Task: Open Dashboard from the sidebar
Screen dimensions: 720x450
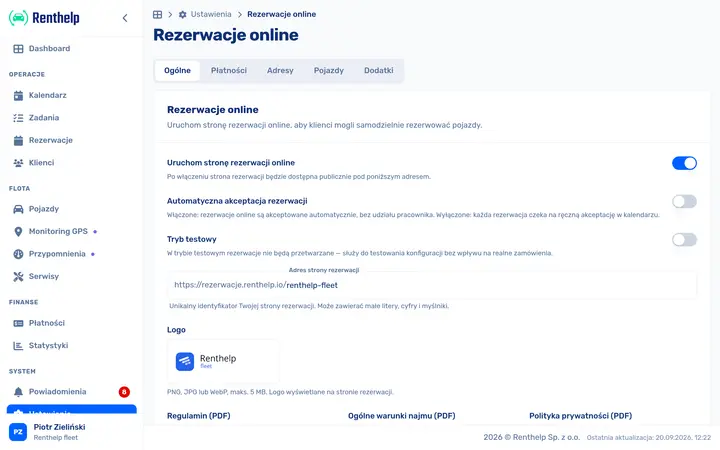Action: point(71,49)
